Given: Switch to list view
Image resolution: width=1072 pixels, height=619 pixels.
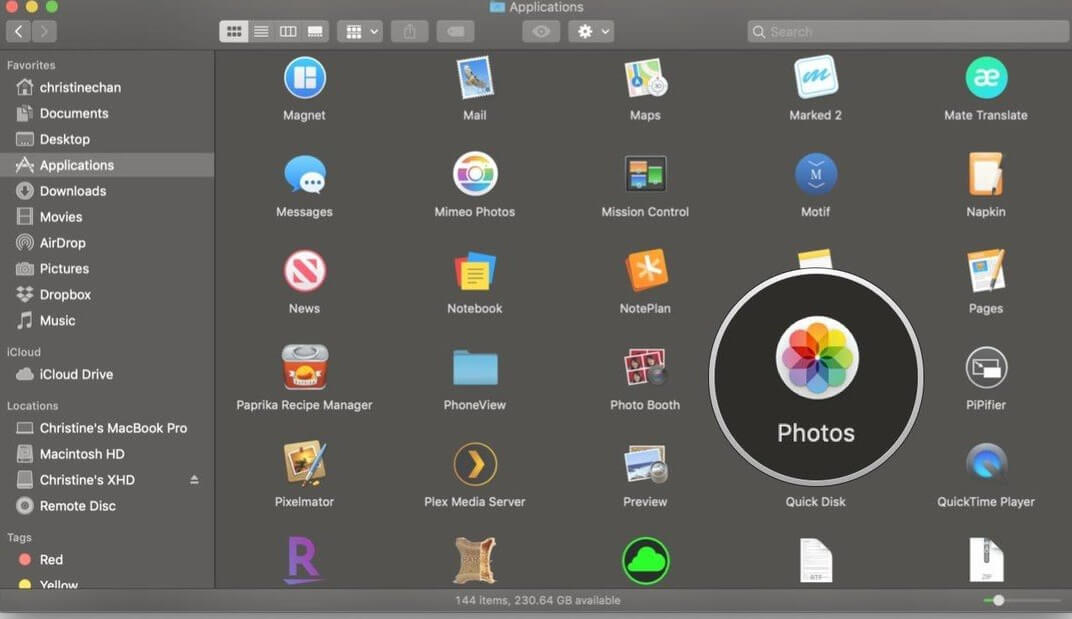Looking at the screenshot, I should 261,31.
